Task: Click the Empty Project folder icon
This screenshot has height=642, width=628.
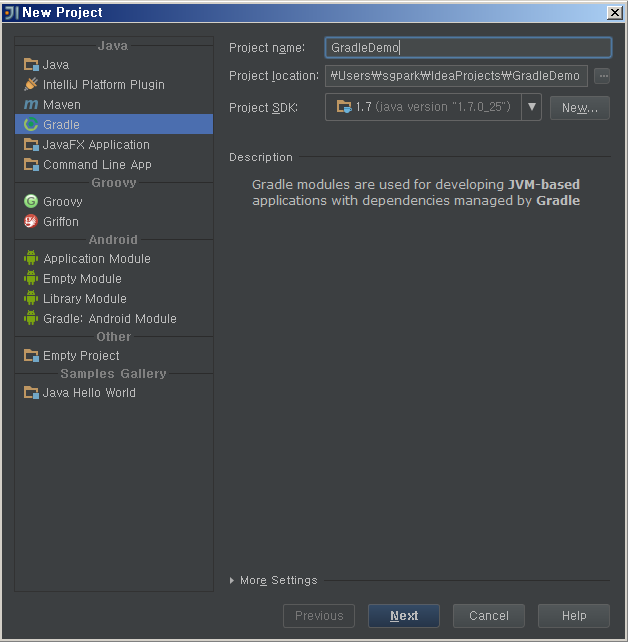Action: click(x=31, y=355)
